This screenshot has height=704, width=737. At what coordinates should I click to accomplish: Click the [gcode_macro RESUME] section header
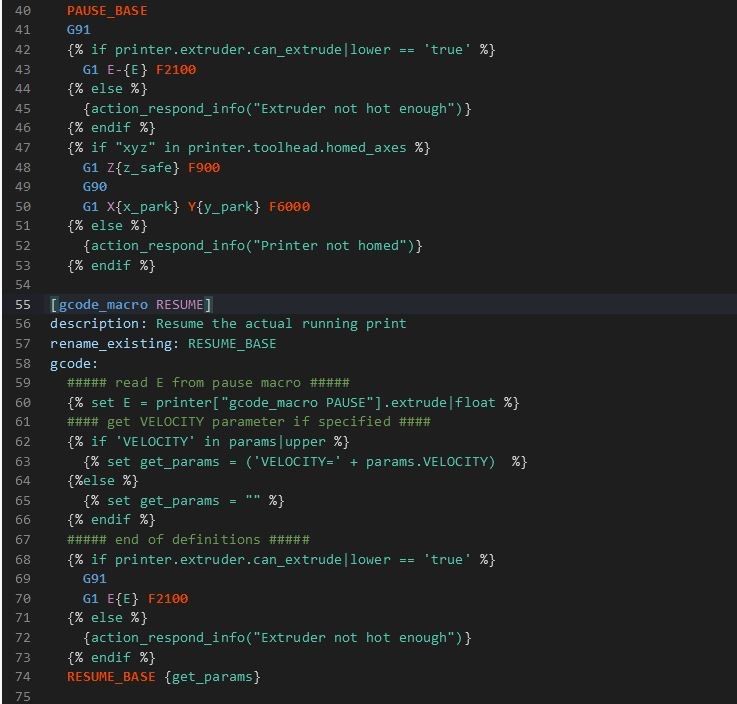131,305
